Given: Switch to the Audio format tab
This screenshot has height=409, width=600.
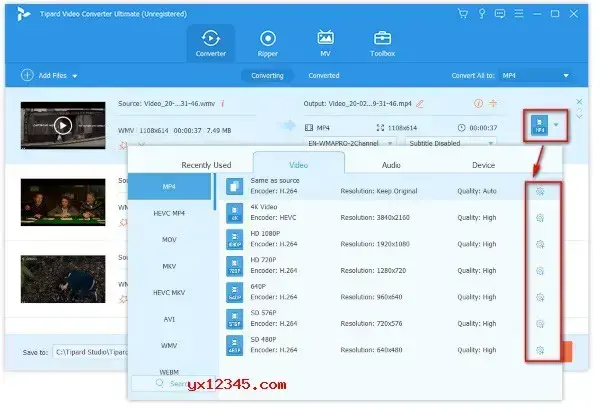Looking at the screenshot, I should 391,165.
